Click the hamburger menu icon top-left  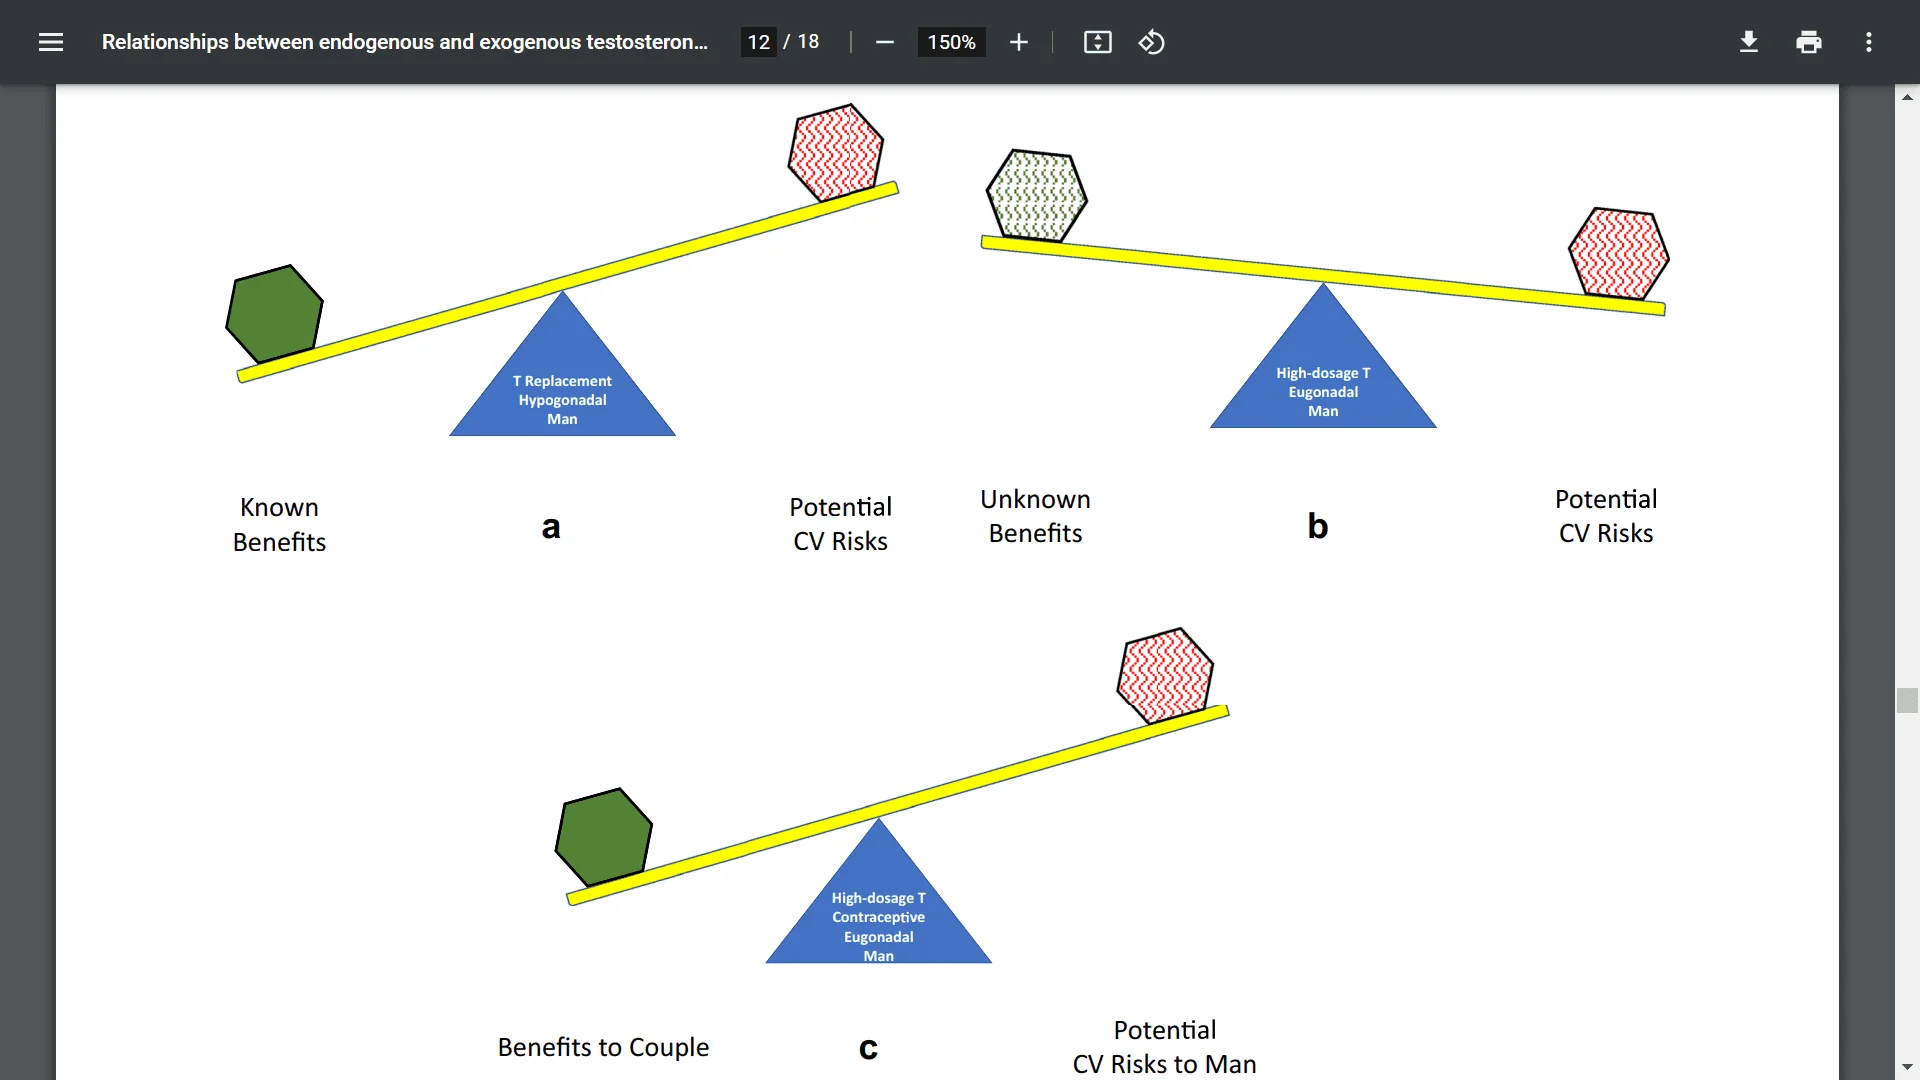pos(50,42)
